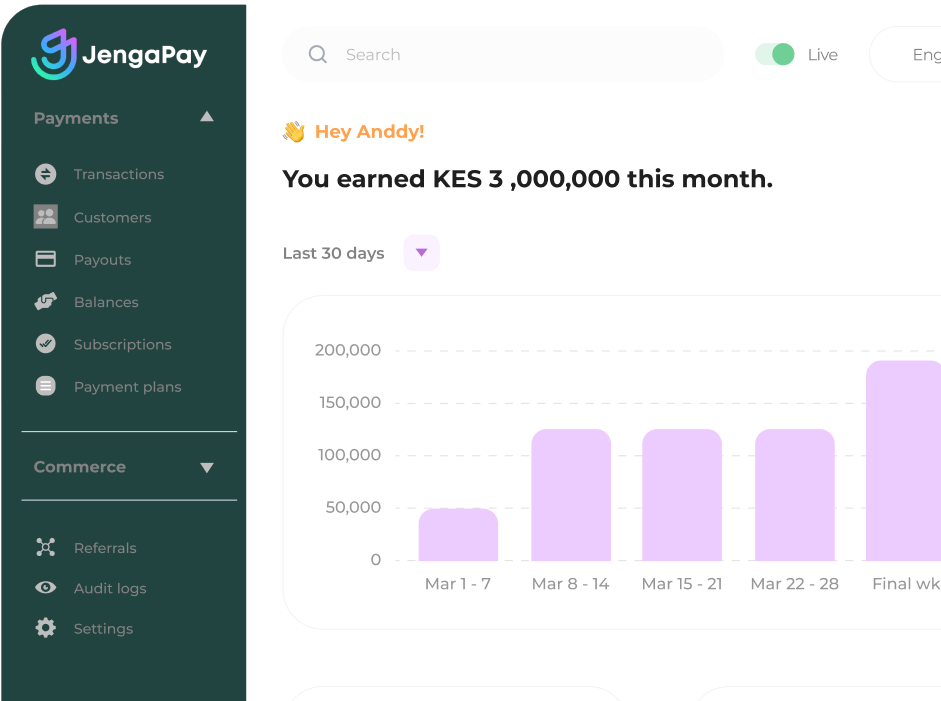
Task: Open the language selector button
Action: 910,55
